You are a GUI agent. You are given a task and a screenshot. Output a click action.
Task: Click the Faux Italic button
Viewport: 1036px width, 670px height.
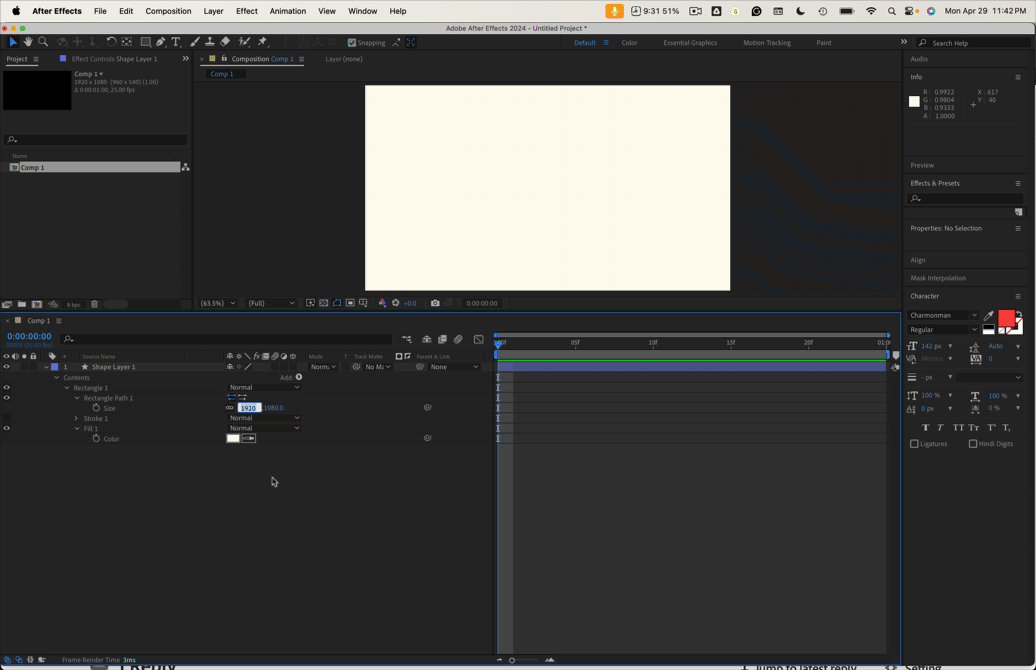coord(940,428)
